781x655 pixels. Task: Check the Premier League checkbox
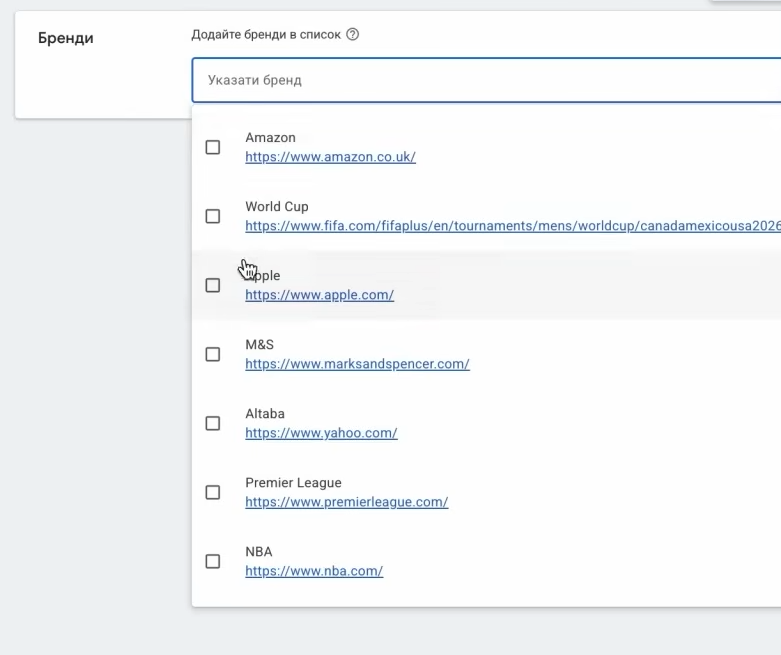[x=213, y=492]
